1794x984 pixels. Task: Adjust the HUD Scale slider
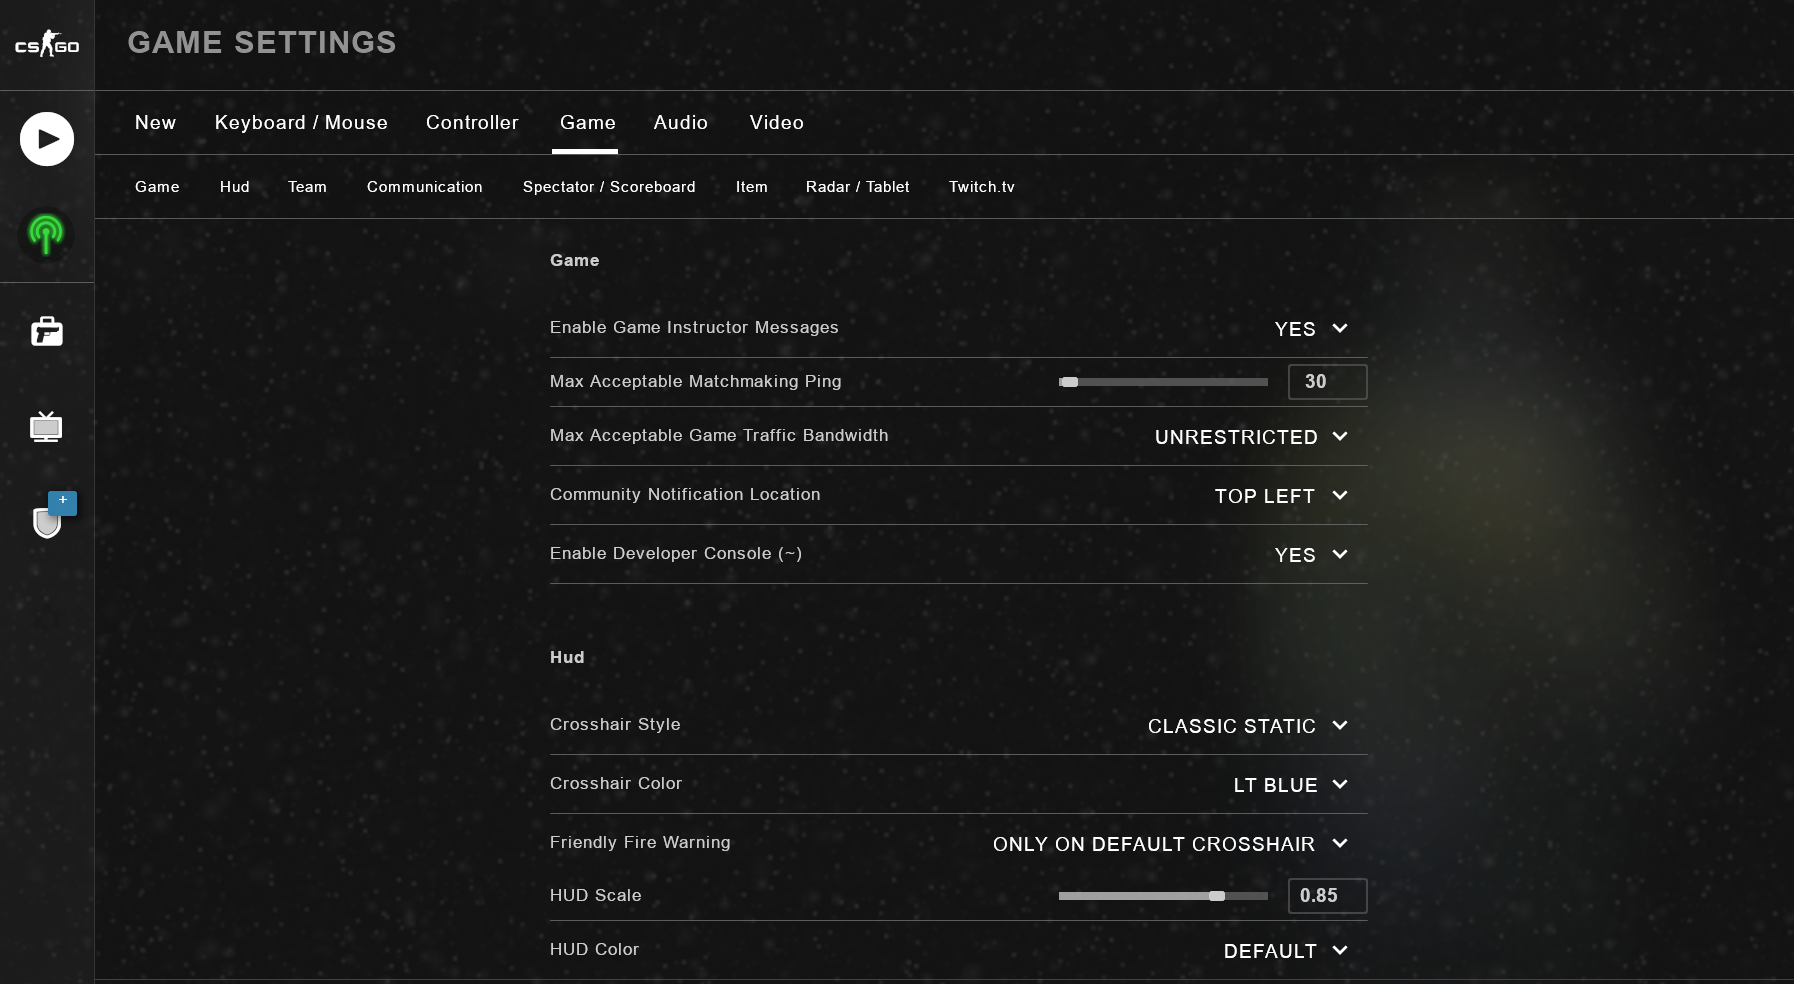tap(1216, 896)
